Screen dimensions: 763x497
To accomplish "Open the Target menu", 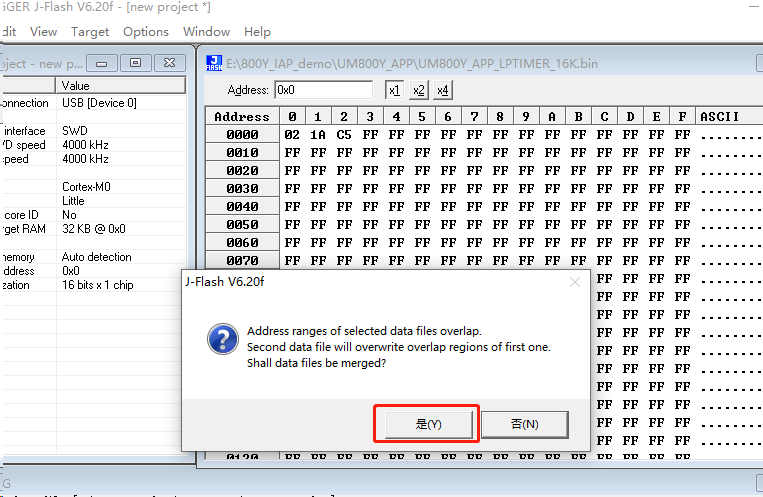I will (x=90, y=31).
